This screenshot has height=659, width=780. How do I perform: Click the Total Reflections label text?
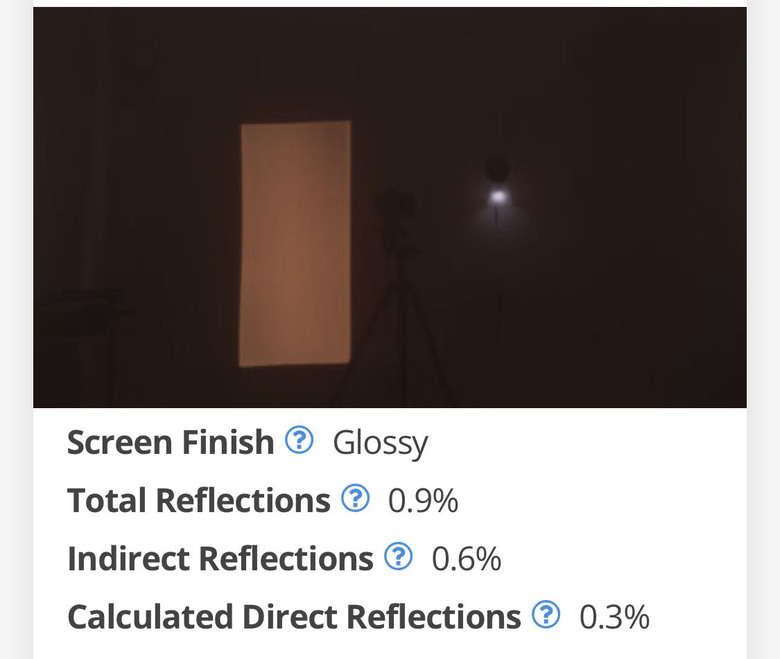198,500
